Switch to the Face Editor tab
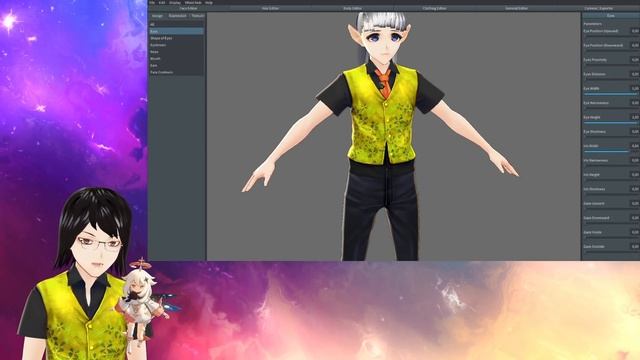Screen dimensions: 640x360 click(x=189, y=8)
